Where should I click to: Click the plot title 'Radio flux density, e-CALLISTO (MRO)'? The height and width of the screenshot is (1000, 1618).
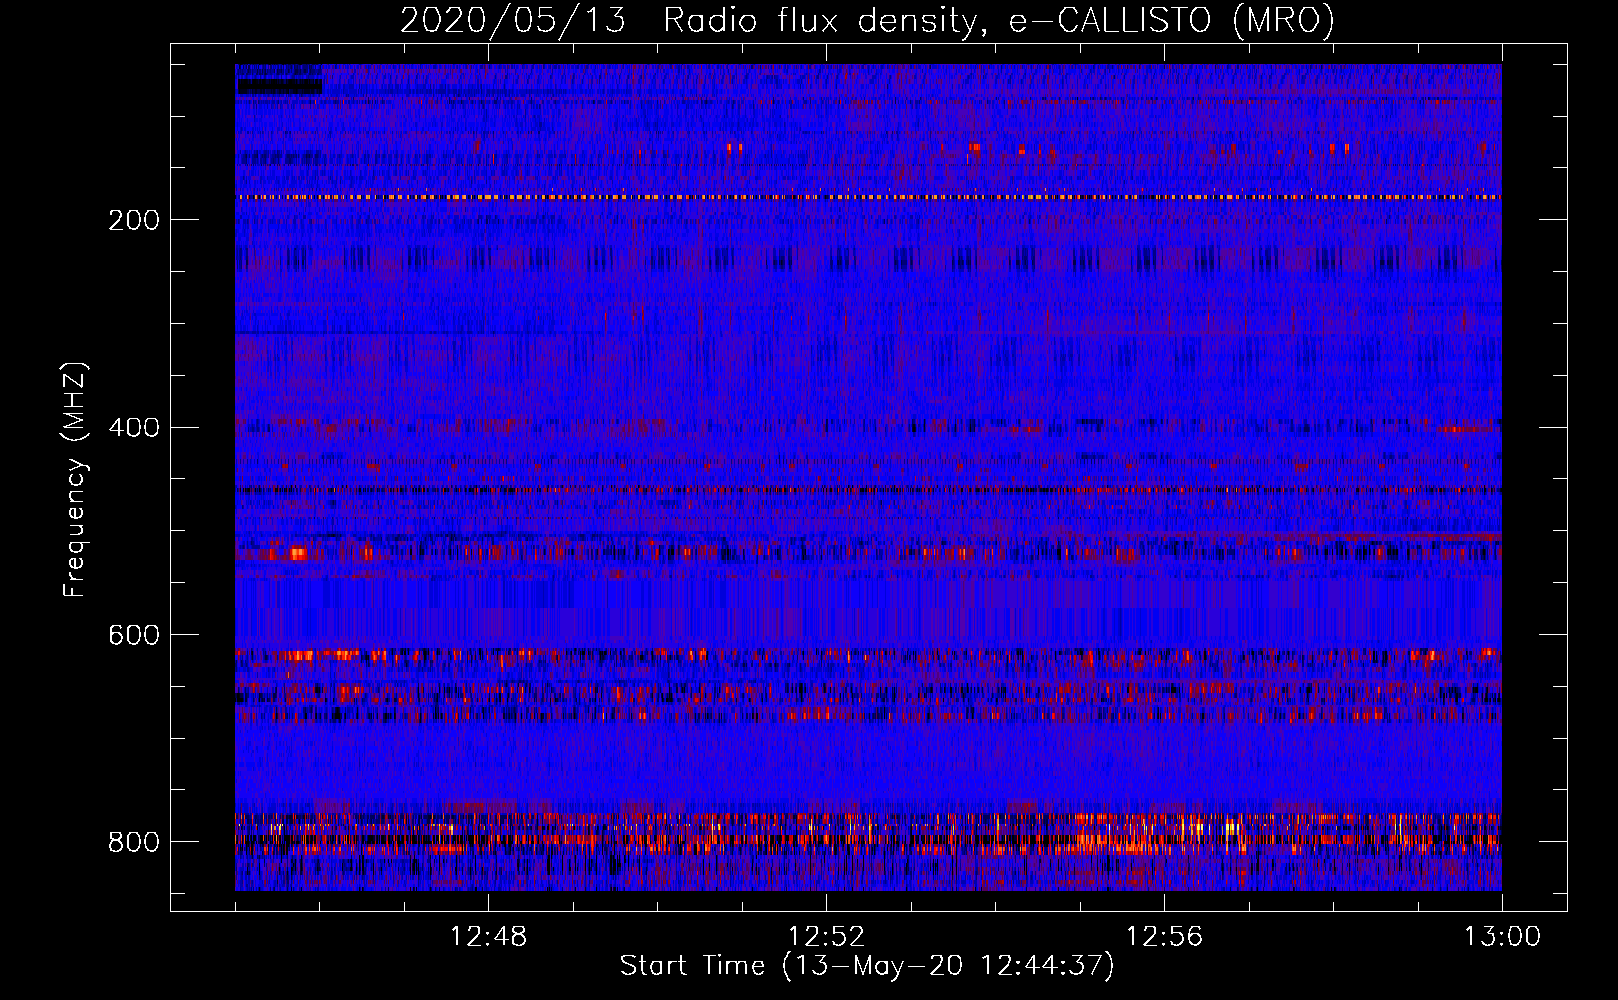[999, 20]
